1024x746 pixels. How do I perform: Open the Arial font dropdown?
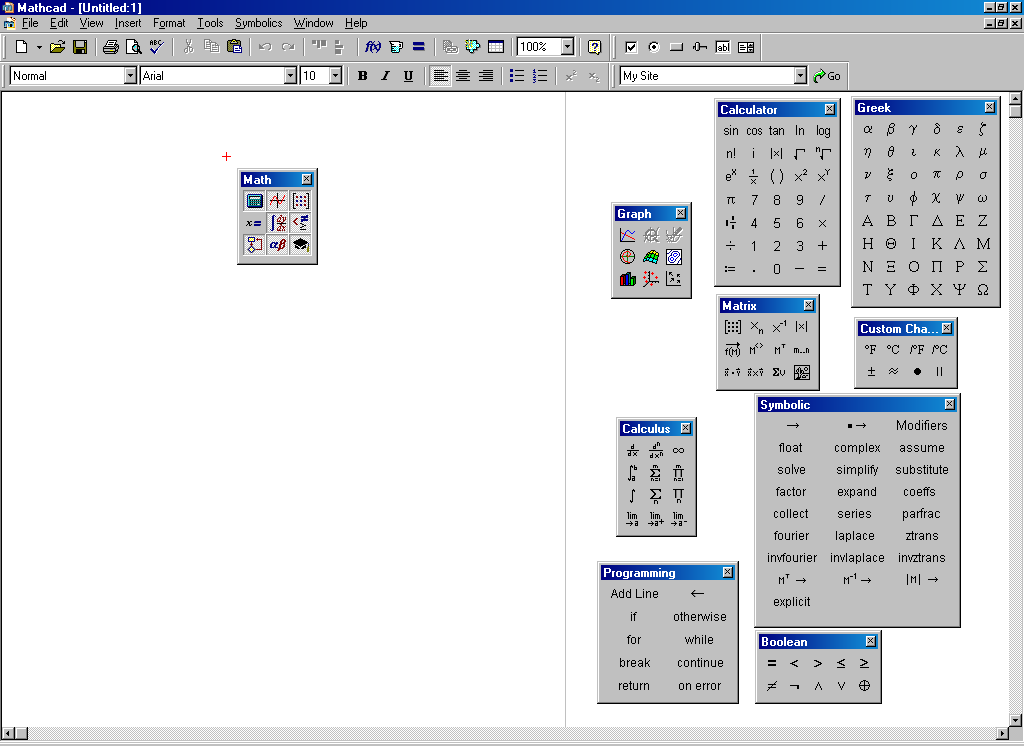point(291,76)
